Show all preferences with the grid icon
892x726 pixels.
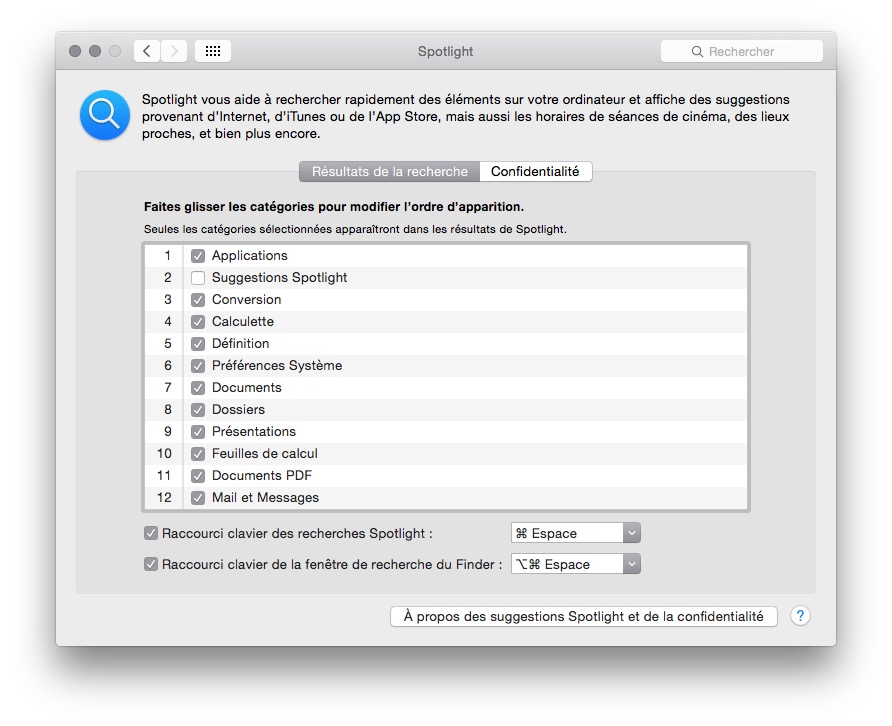coord(213,51)
